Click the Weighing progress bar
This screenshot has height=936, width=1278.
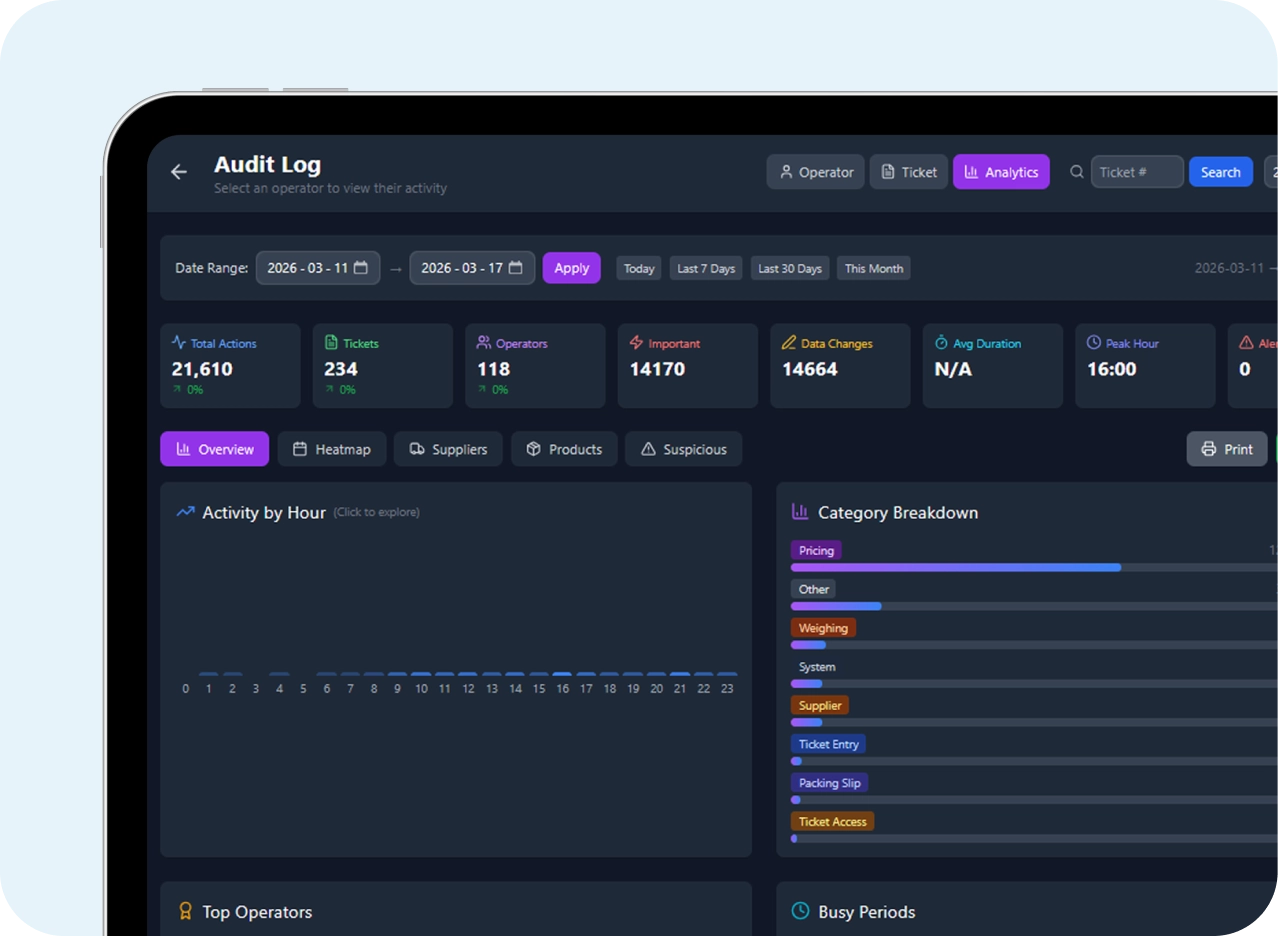pos(1034,645)
